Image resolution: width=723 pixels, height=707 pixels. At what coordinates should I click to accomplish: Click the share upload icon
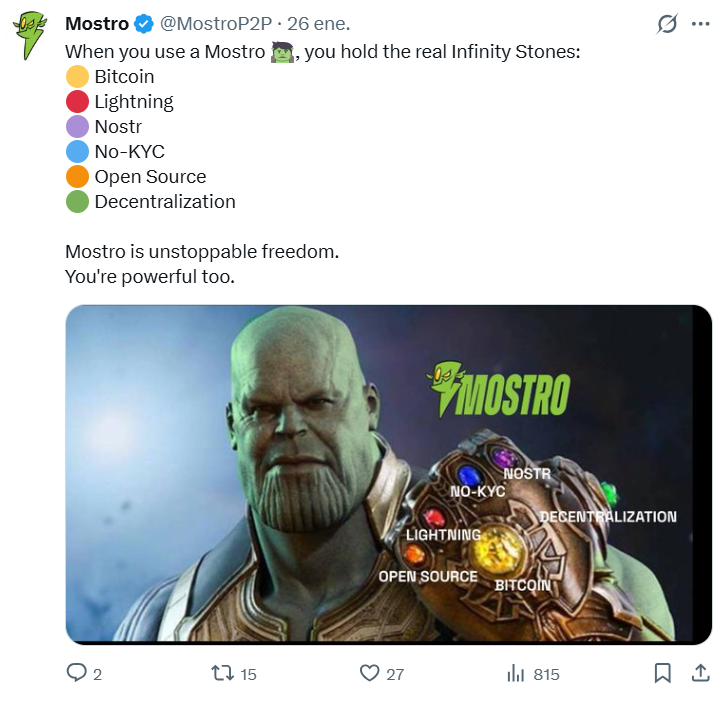point(700,673)
